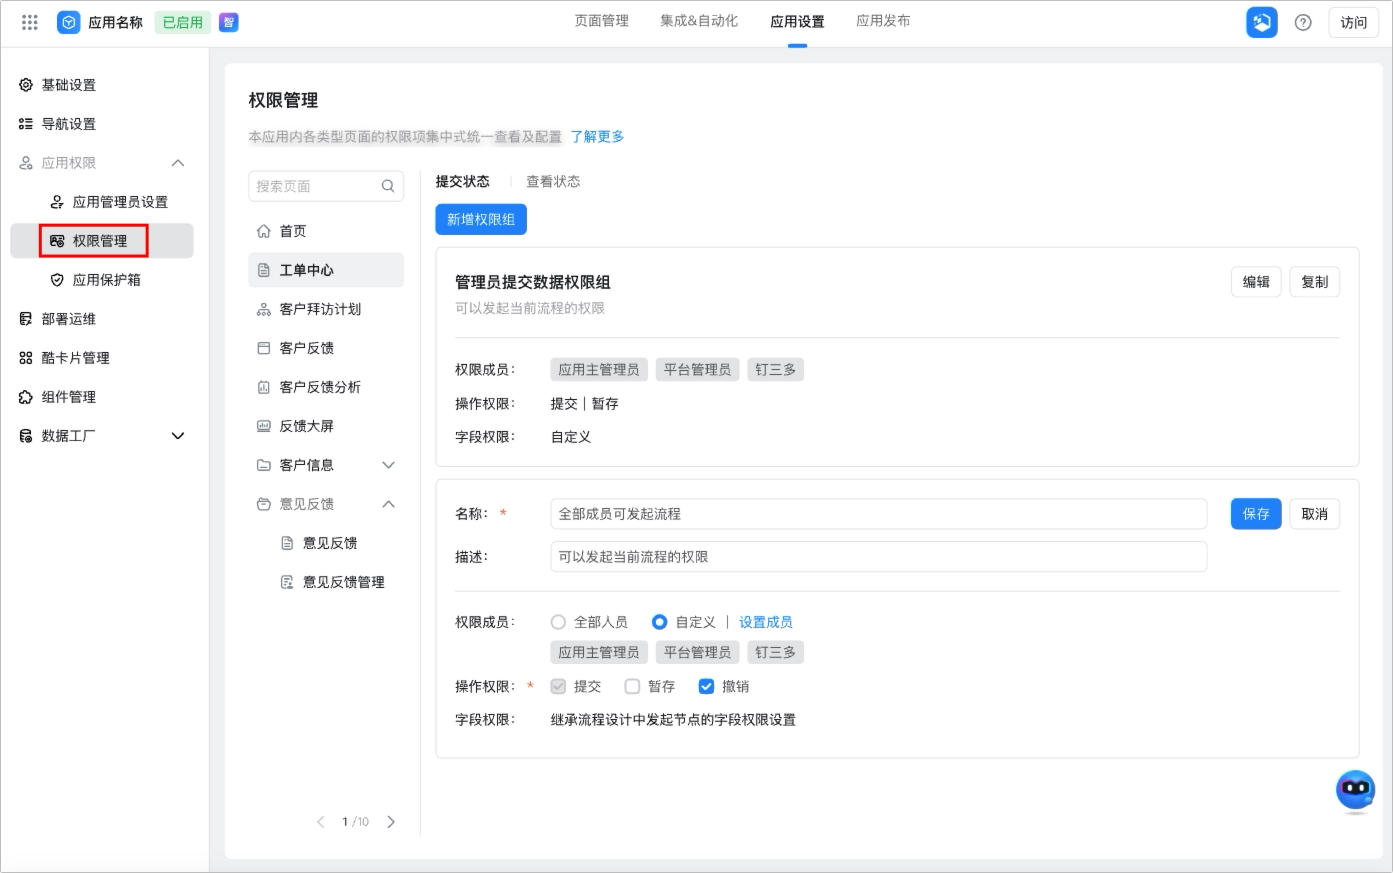Expand the 数据工厂 sidebar menu

178,436
